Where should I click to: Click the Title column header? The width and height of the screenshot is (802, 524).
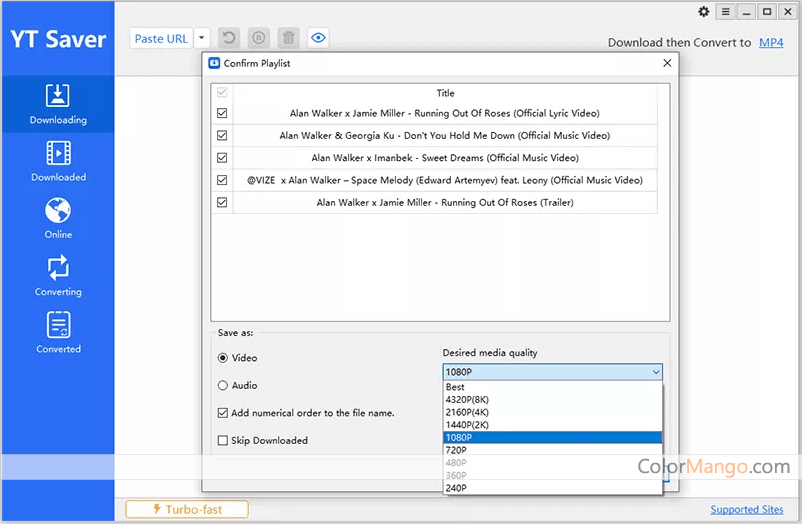(x=445, y=93)
